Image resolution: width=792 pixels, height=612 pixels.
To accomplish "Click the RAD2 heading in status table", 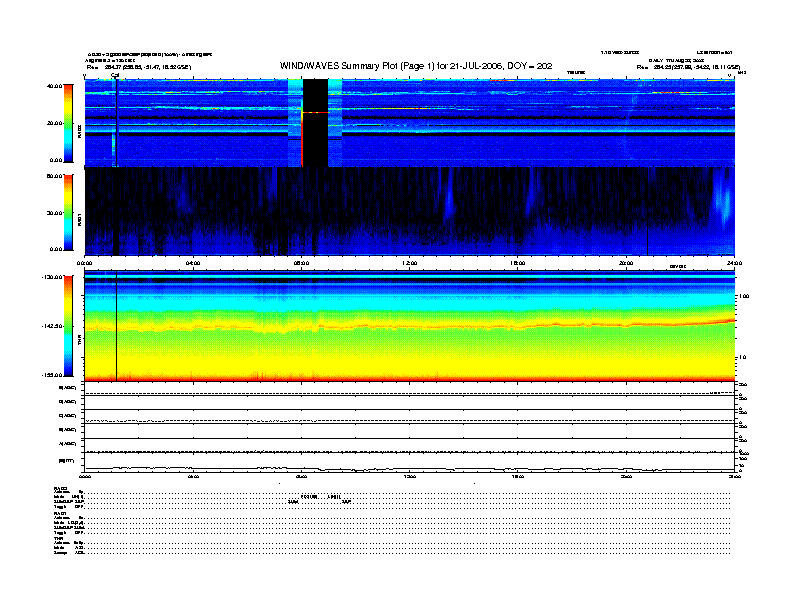I will click(61, 488).
